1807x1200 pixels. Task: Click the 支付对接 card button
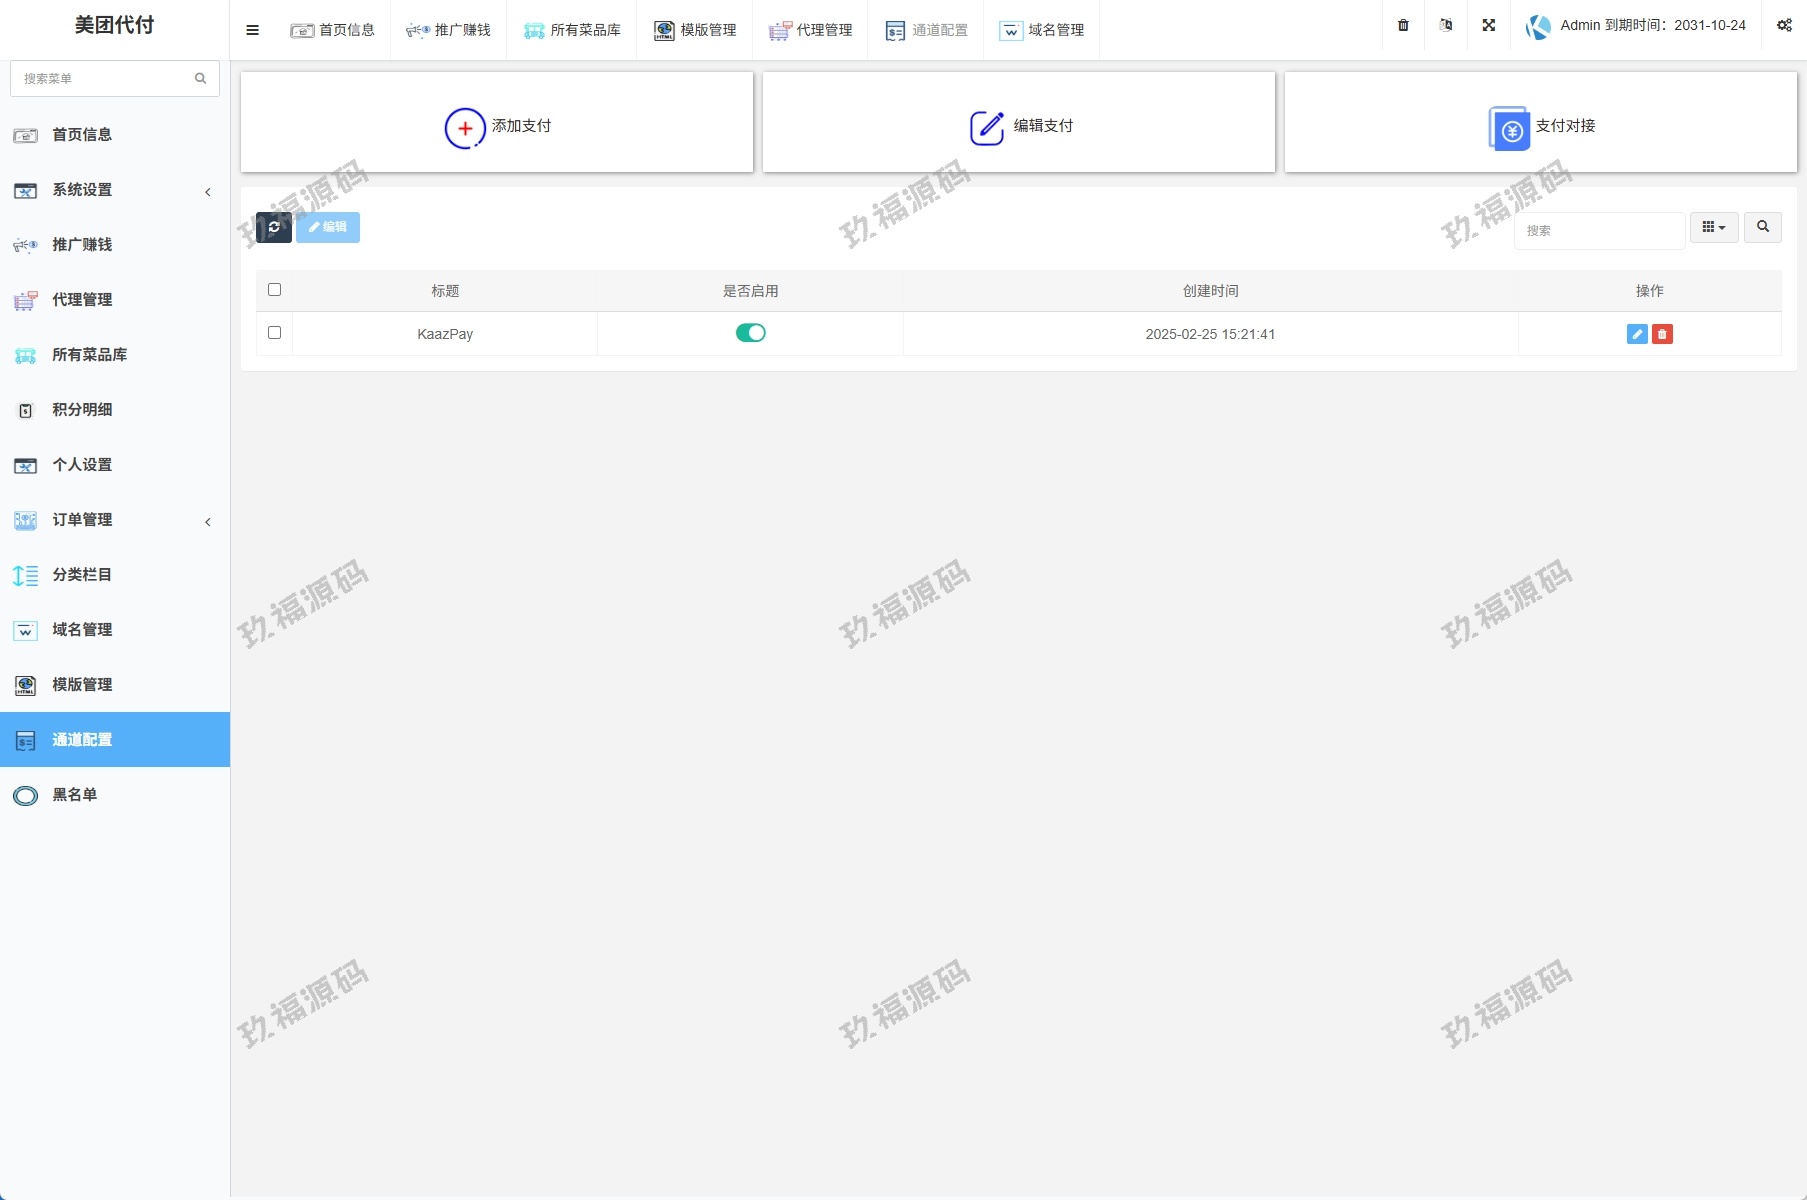tap(1540, 126)
